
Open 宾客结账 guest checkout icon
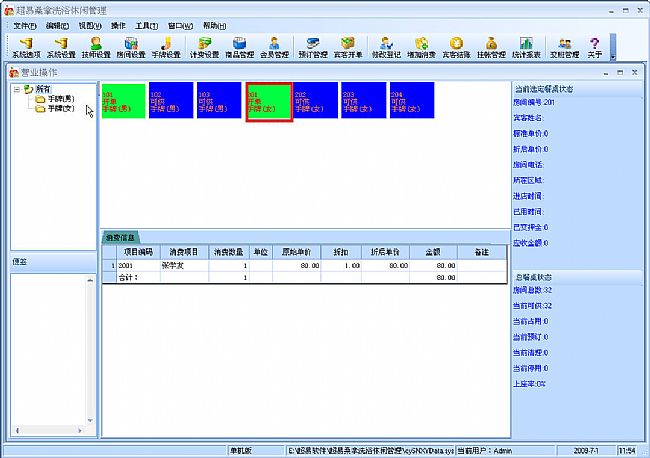[456, 48]
